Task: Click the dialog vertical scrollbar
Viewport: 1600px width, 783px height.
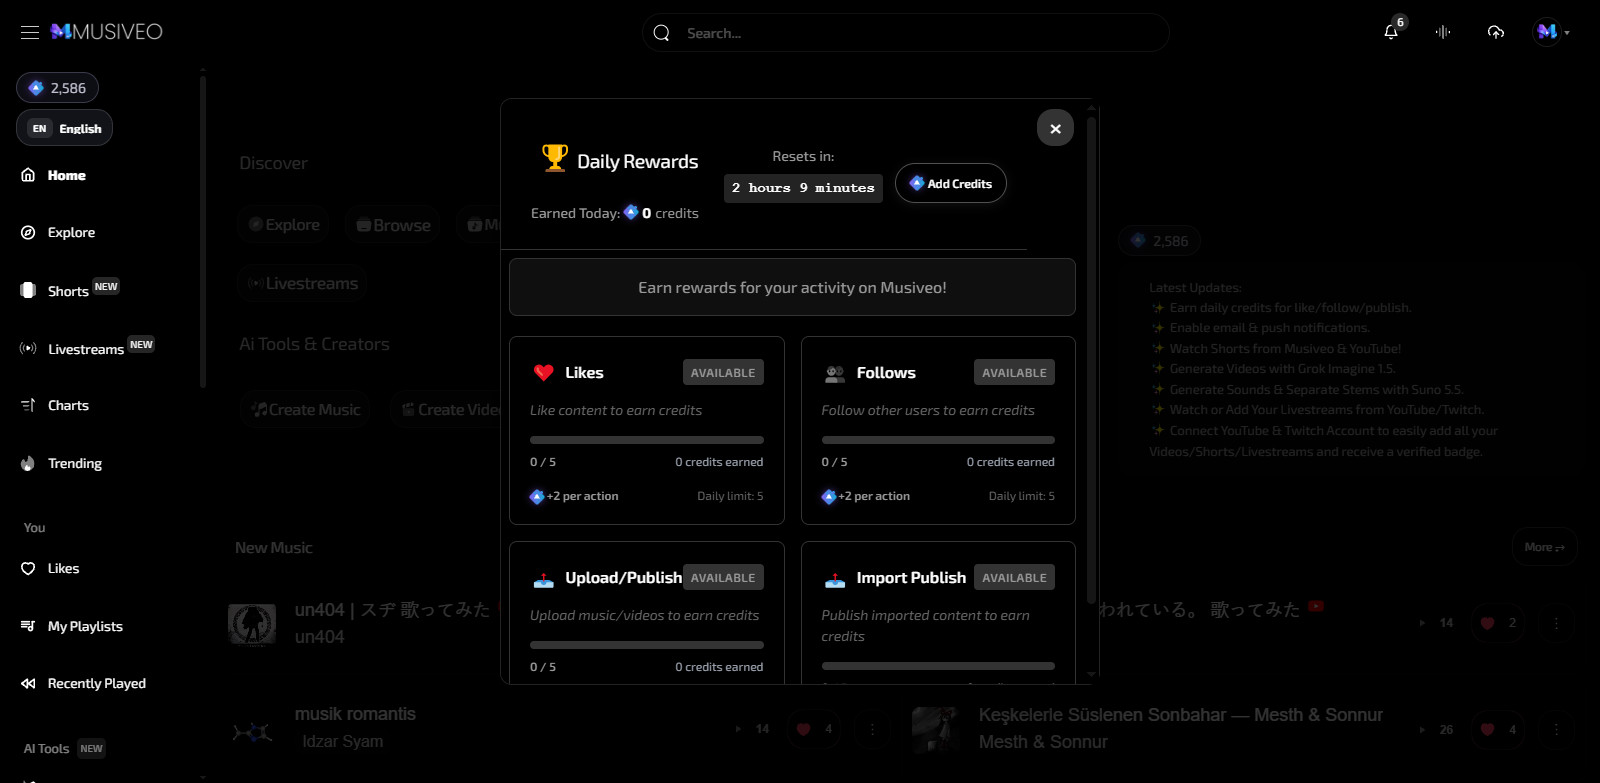Action: coord(1091,360)
